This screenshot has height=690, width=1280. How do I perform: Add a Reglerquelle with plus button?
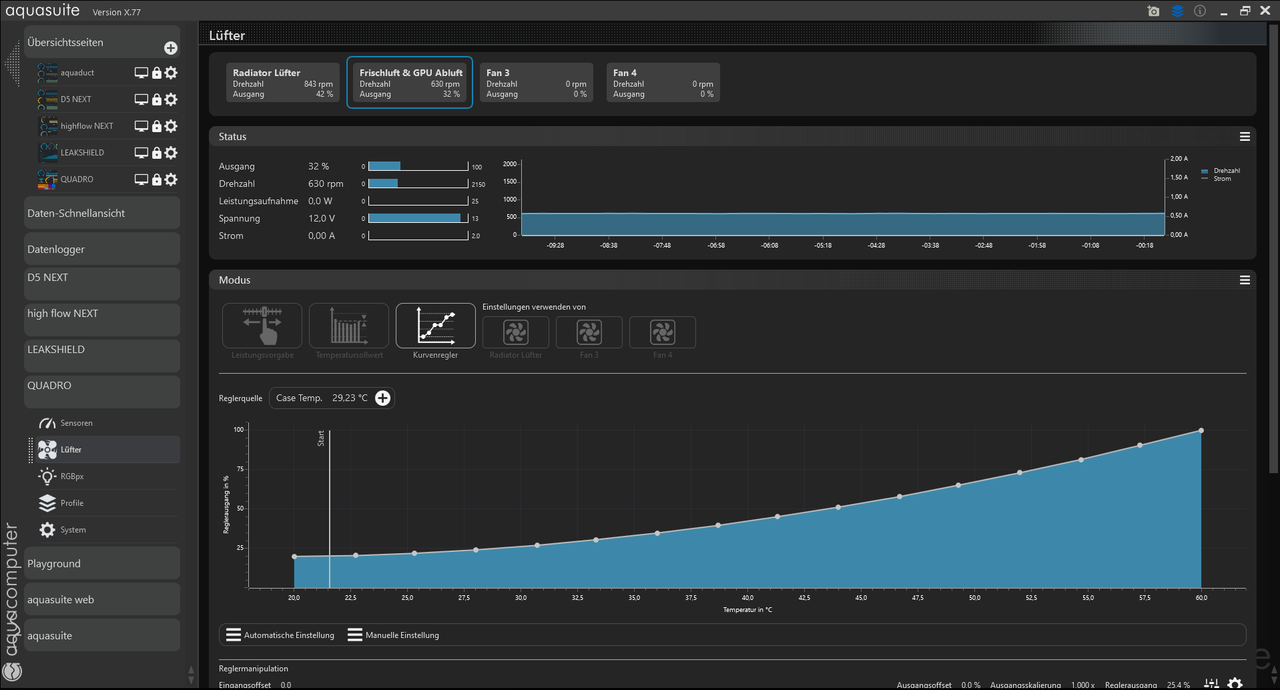point(382,398)
